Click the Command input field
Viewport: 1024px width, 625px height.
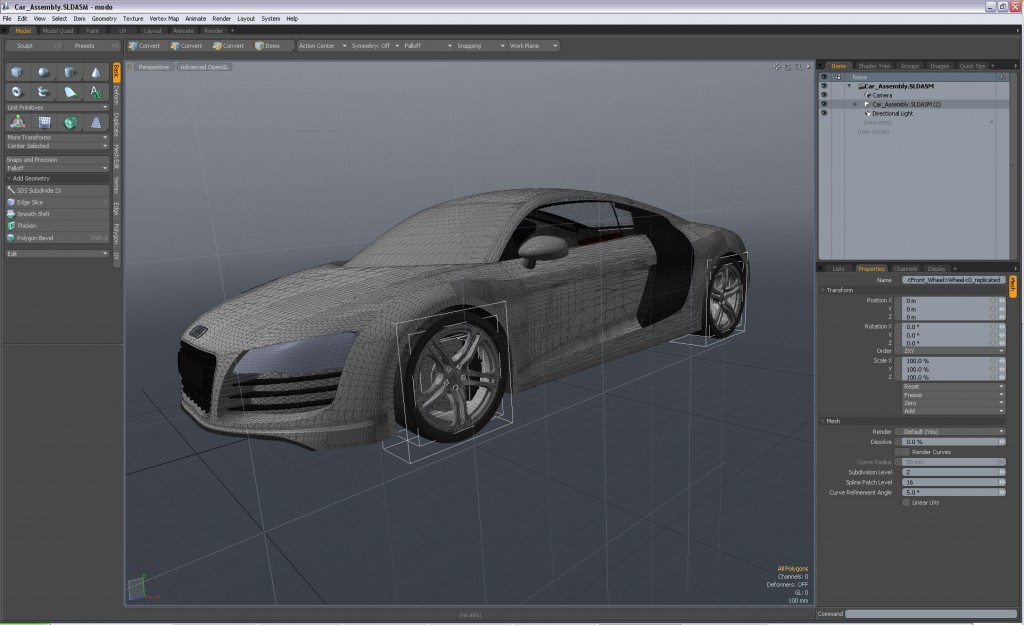(x=931, y=614)
